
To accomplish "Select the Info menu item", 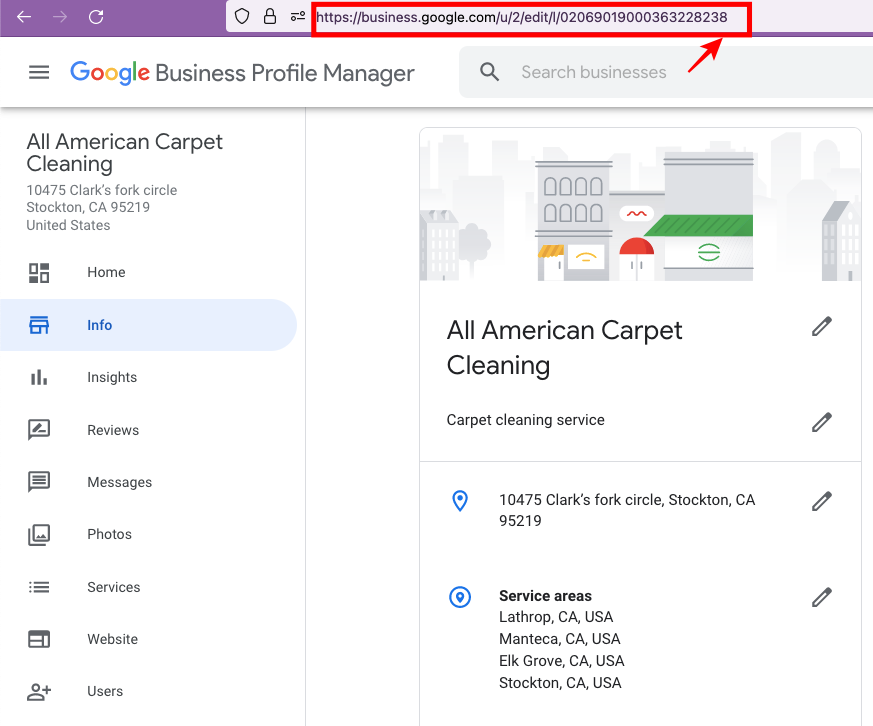I will pyautogui.click(x=100, y=325).
